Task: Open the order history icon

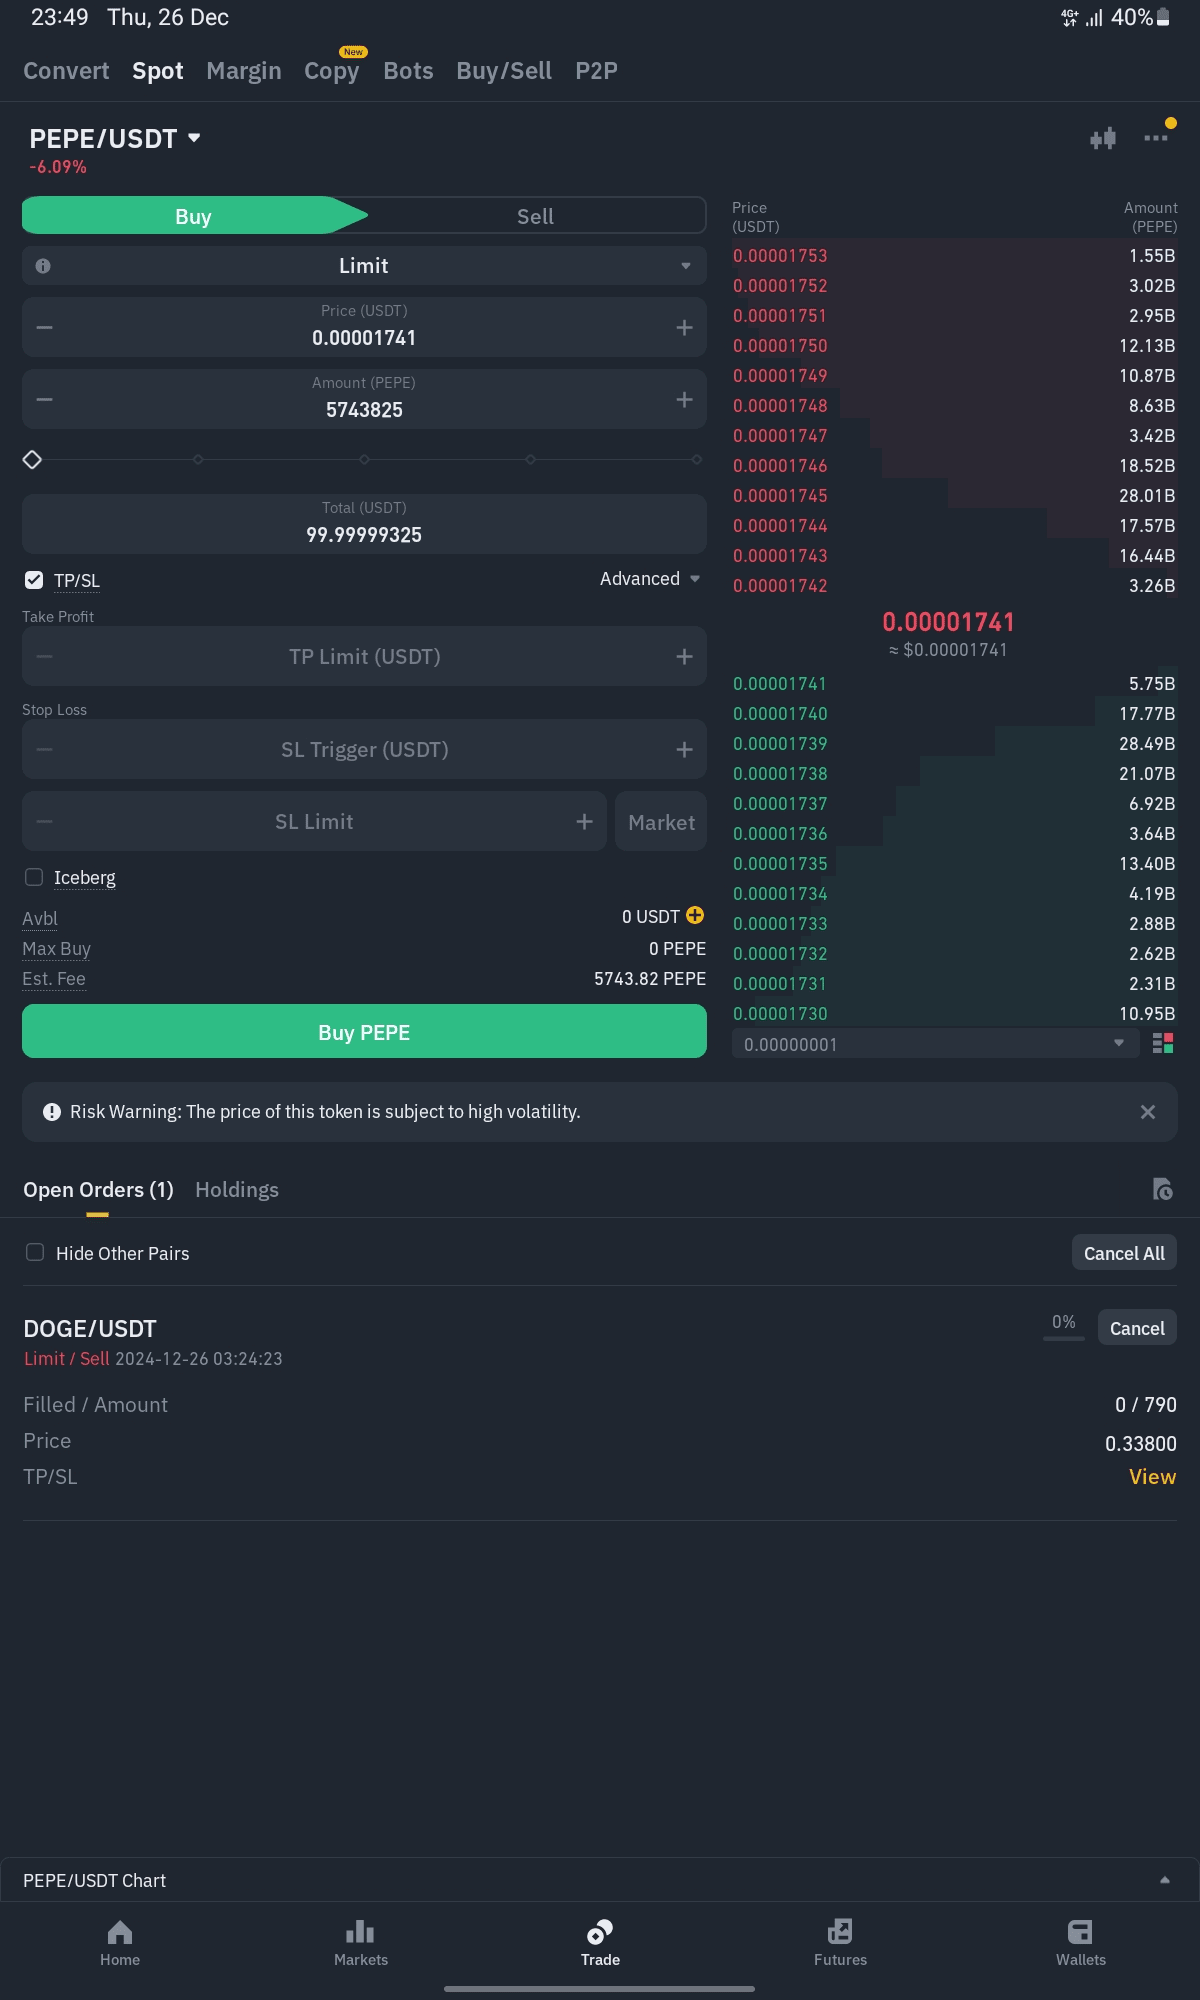Action: pos(1162,1189)
